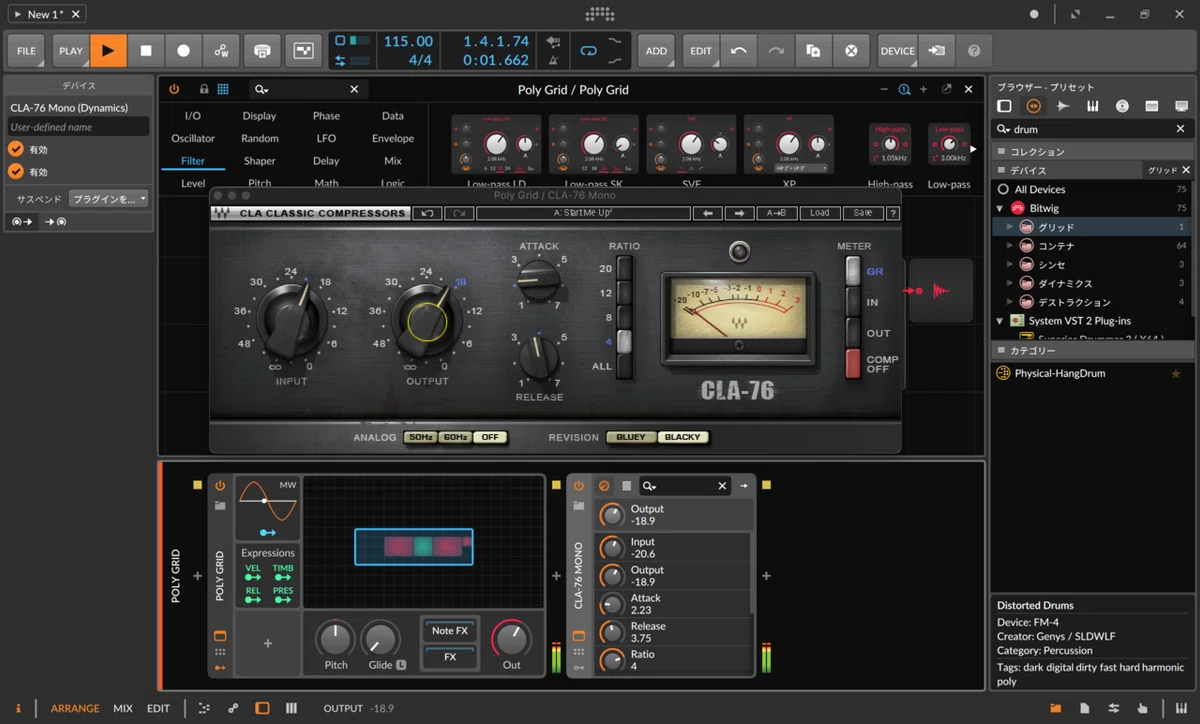Start playback with the orange play button
Viewport: 1200px width, 724px height.
pyautogui.click(x=108, y=51)
